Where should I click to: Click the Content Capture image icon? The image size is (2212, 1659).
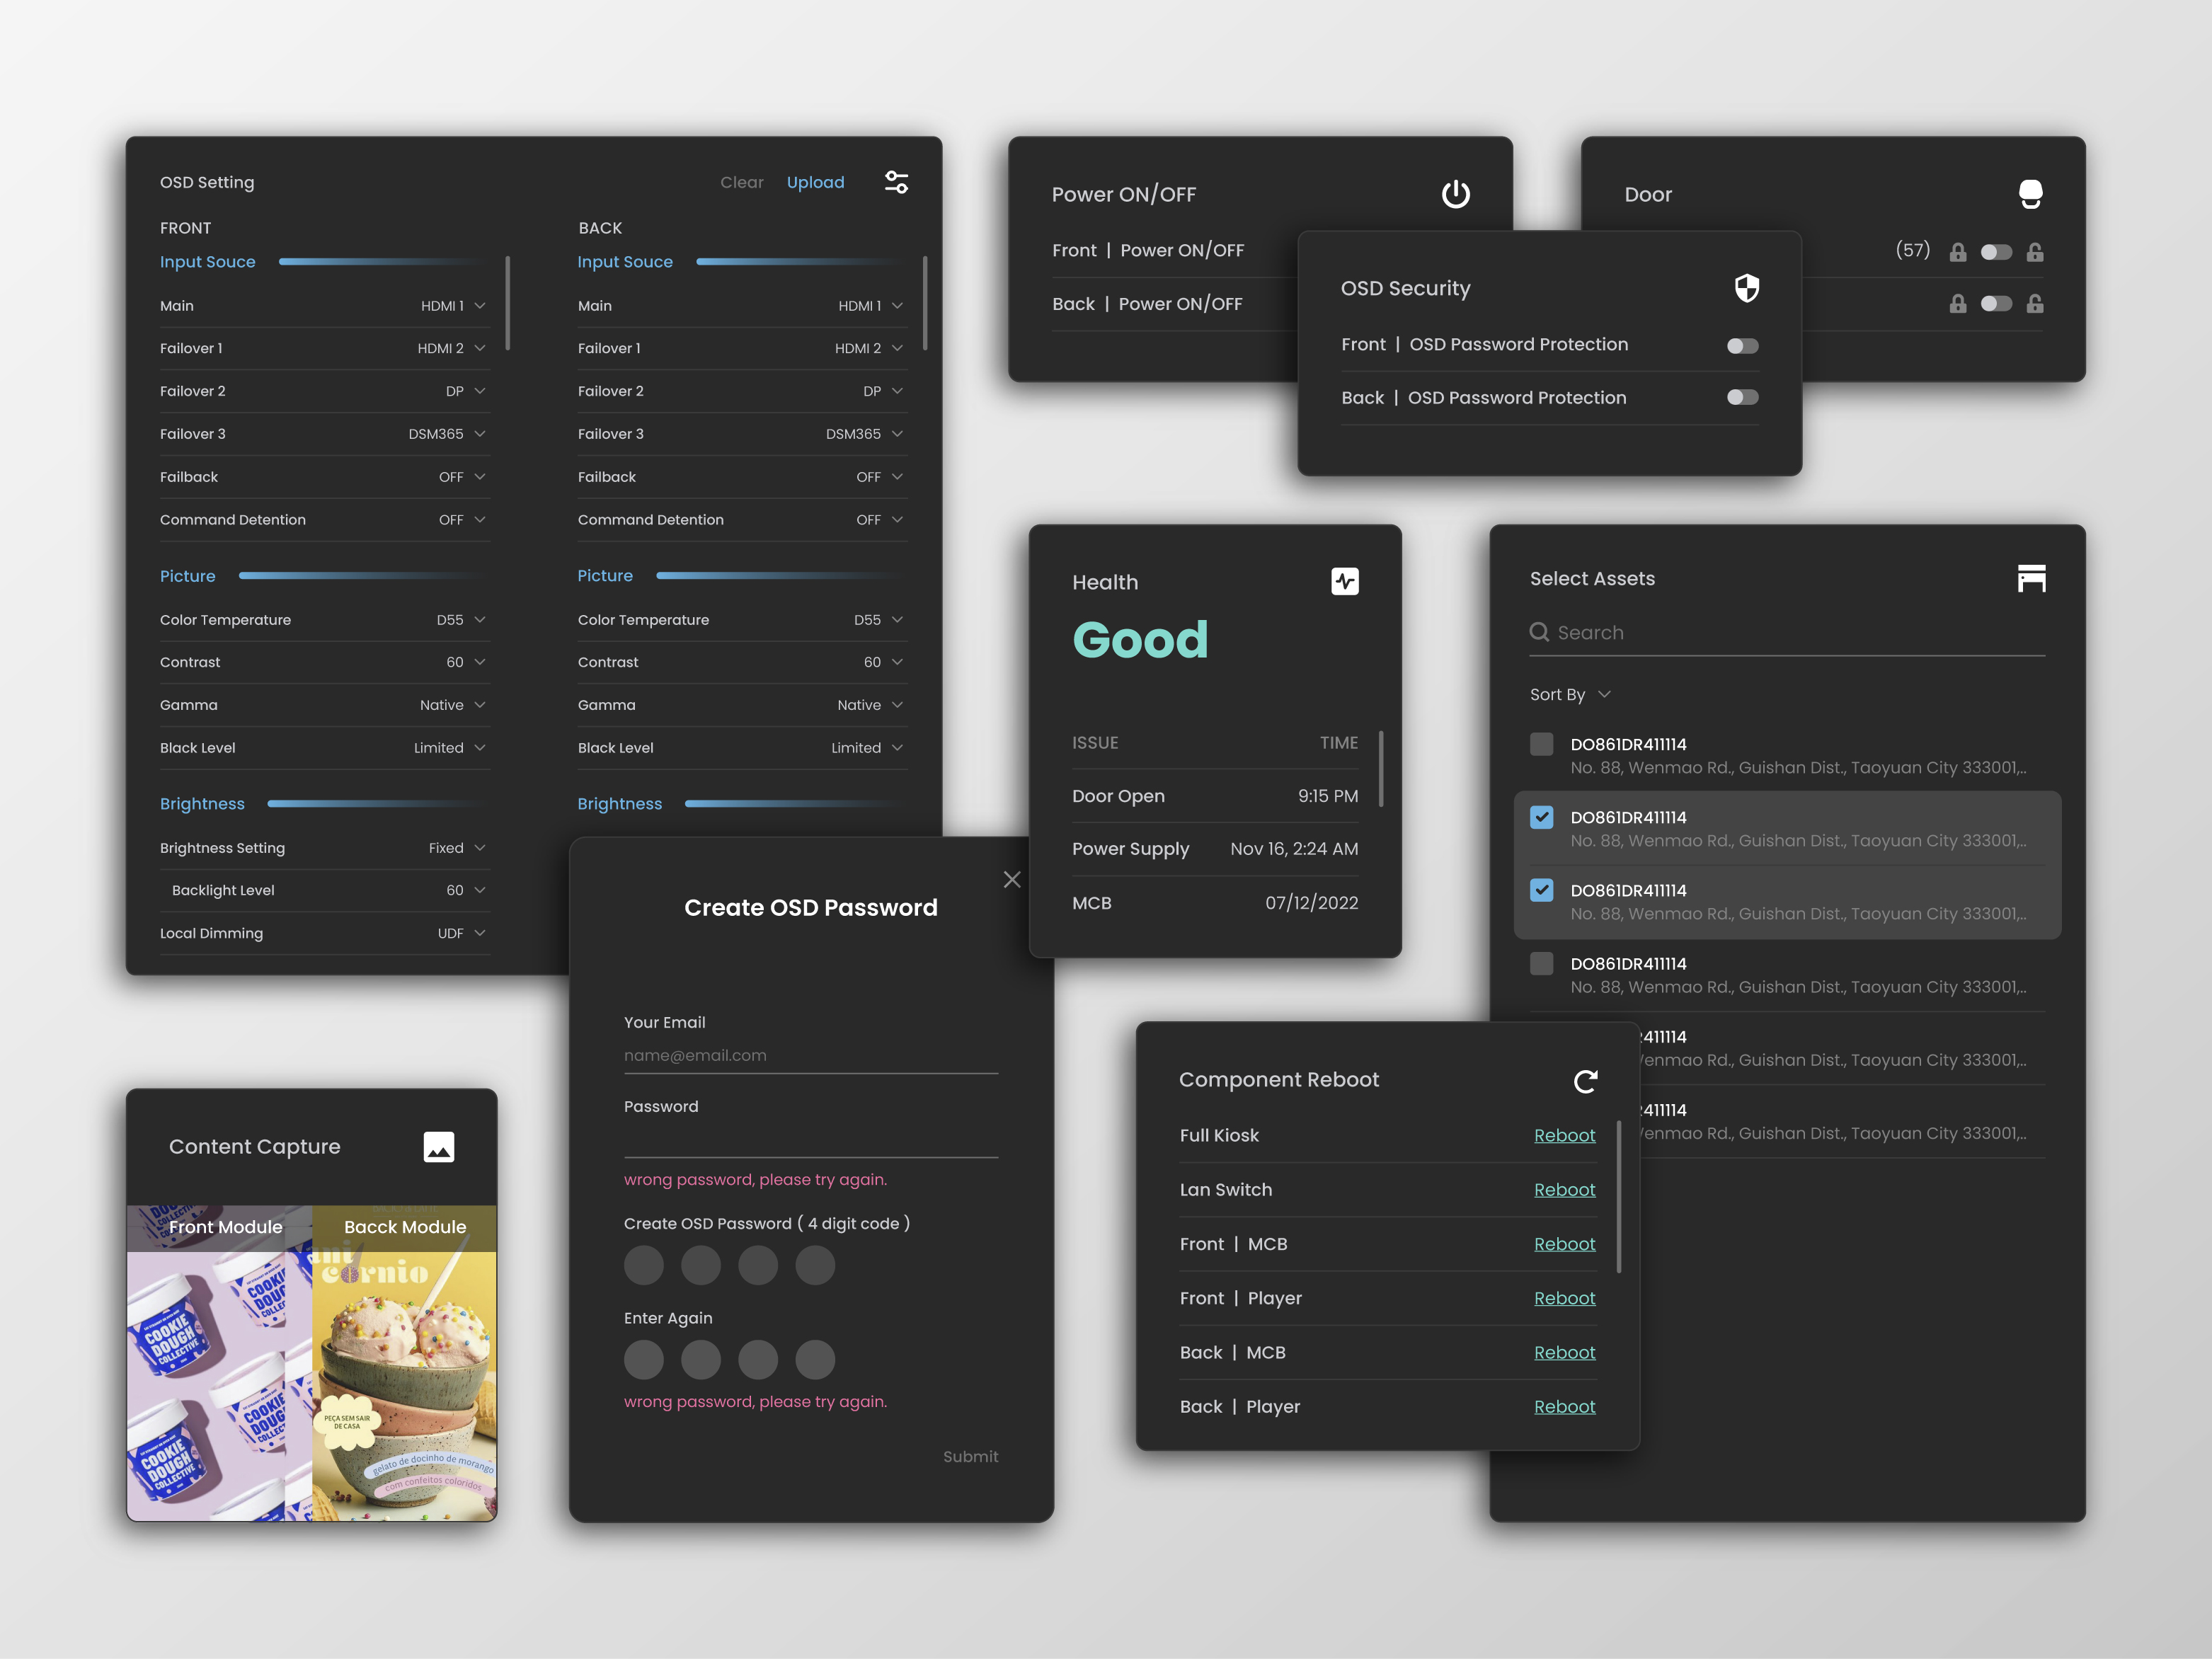(437, 1145)
